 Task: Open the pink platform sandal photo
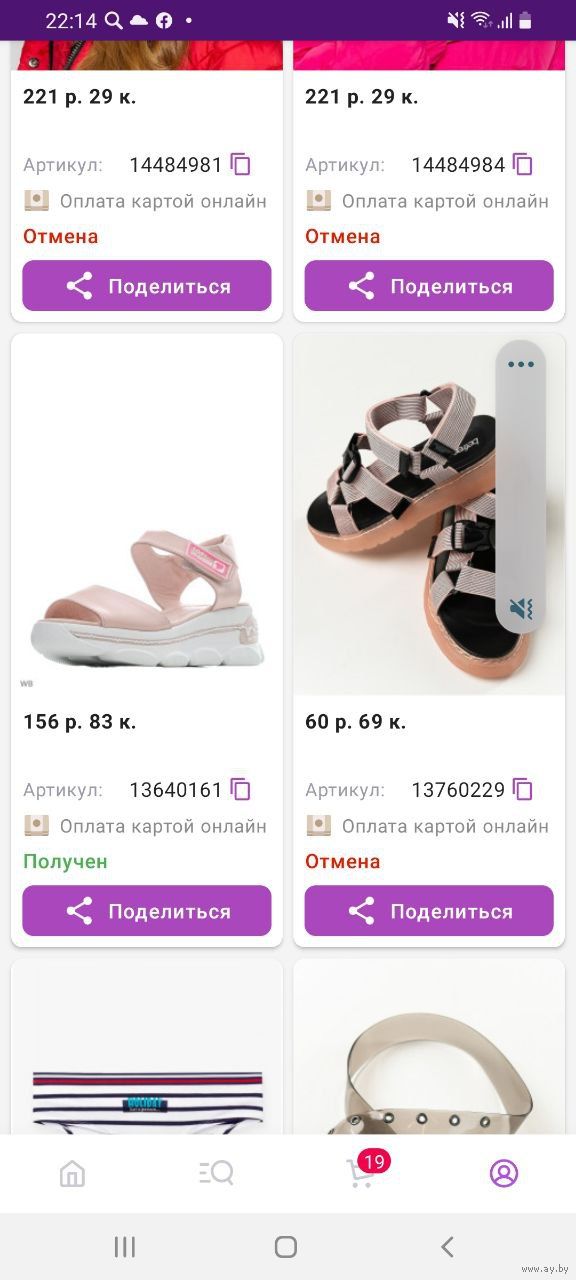[x=147, y=515]
